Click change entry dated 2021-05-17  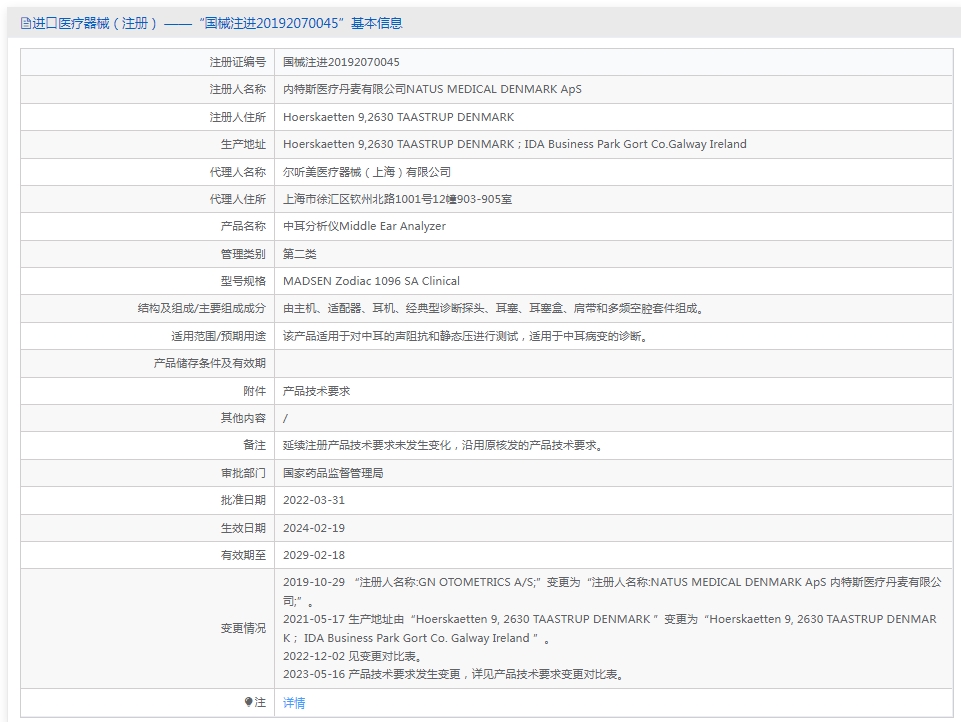[610, 628]
